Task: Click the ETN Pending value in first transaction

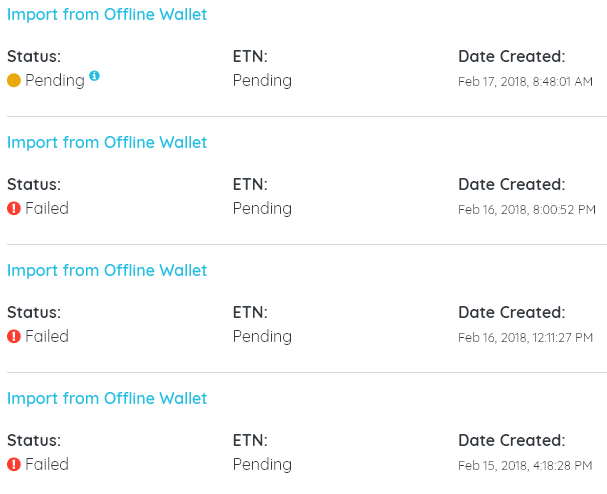Action: pos(262,81)
